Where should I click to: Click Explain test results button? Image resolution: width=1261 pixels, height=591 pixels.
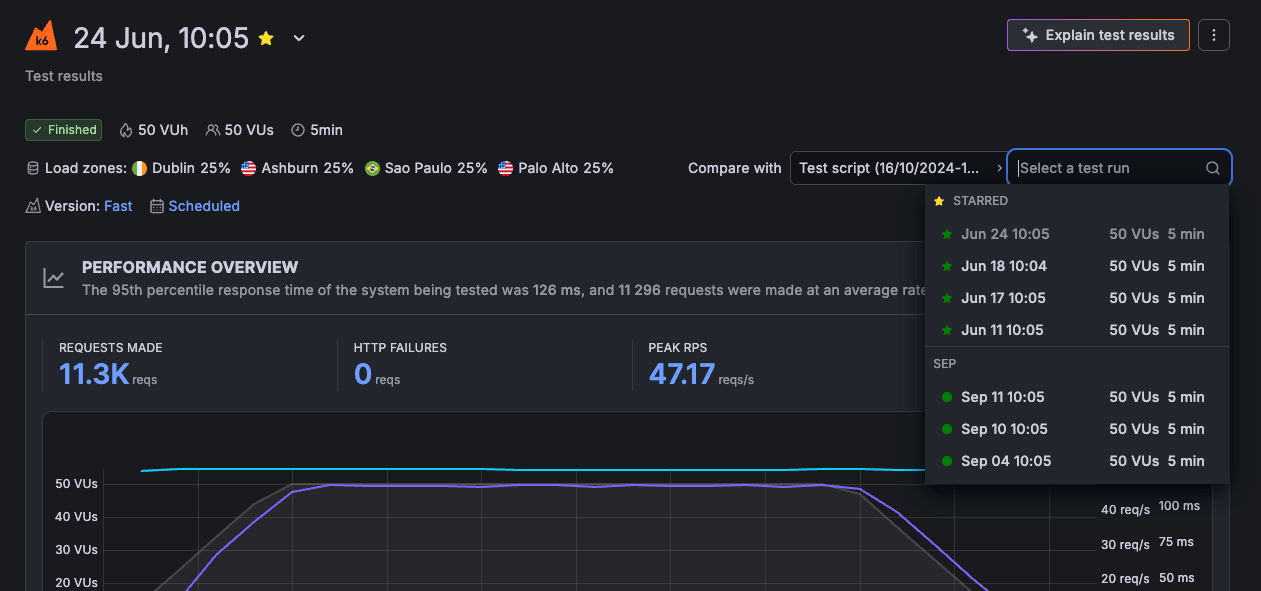click(x=1098, y=35)
